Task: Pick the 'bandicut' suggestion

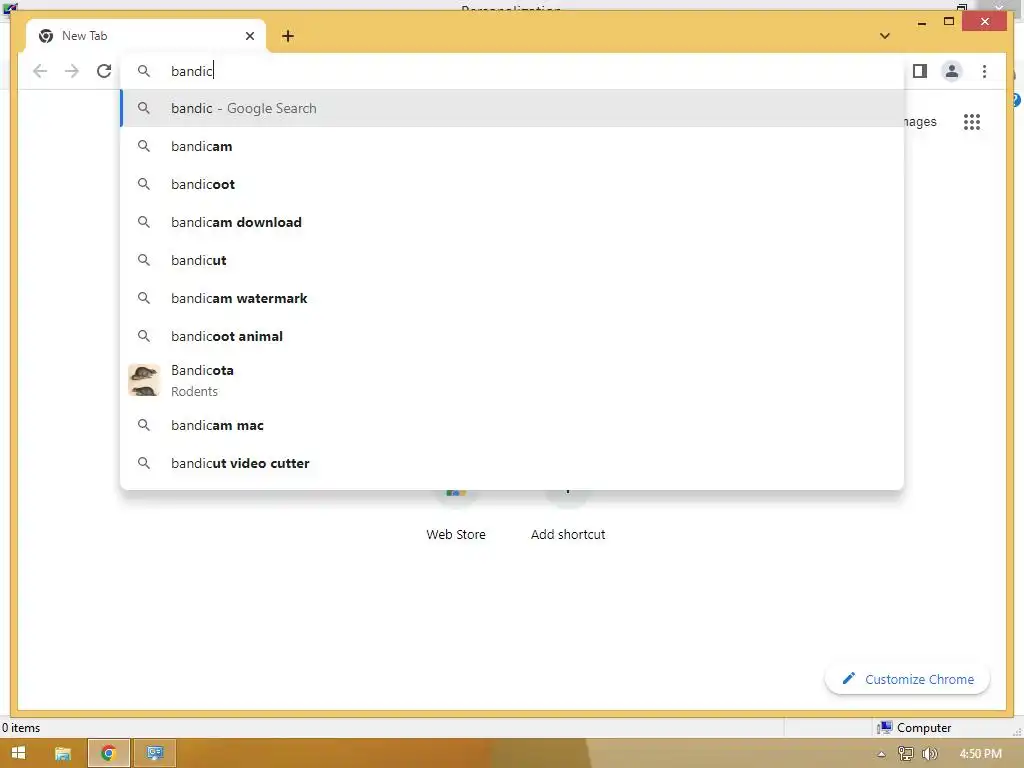Action: click(513, 260)
